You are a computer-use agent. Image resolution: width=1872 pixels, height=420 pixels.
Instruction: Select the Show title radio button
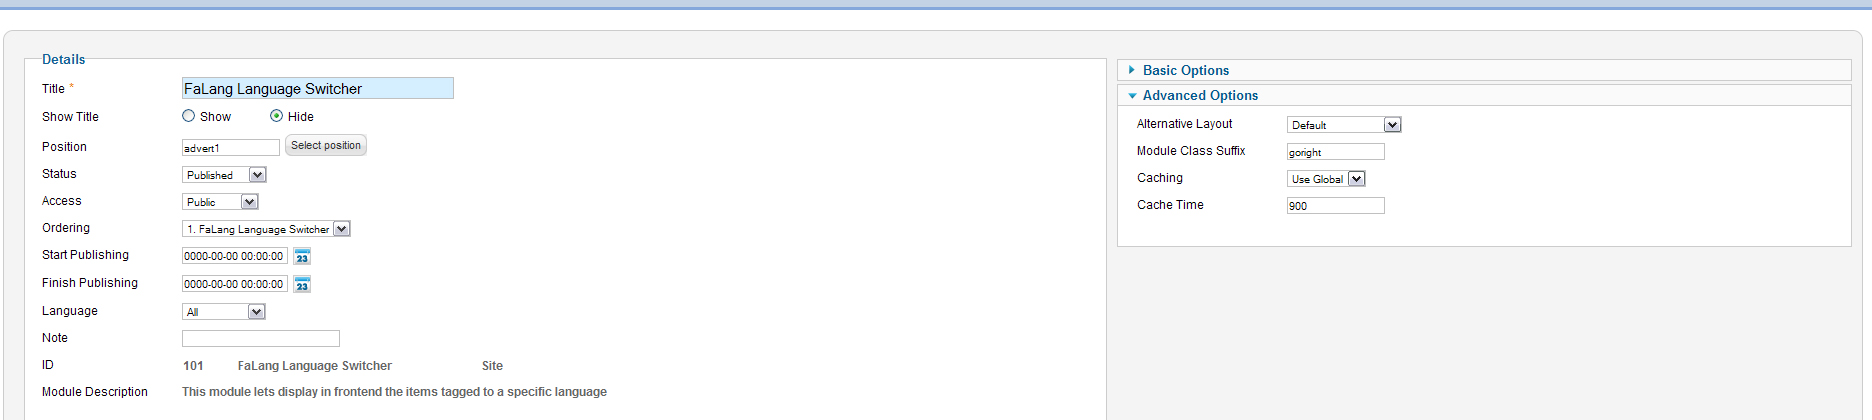pyautogui.click(x=188, y=116)
